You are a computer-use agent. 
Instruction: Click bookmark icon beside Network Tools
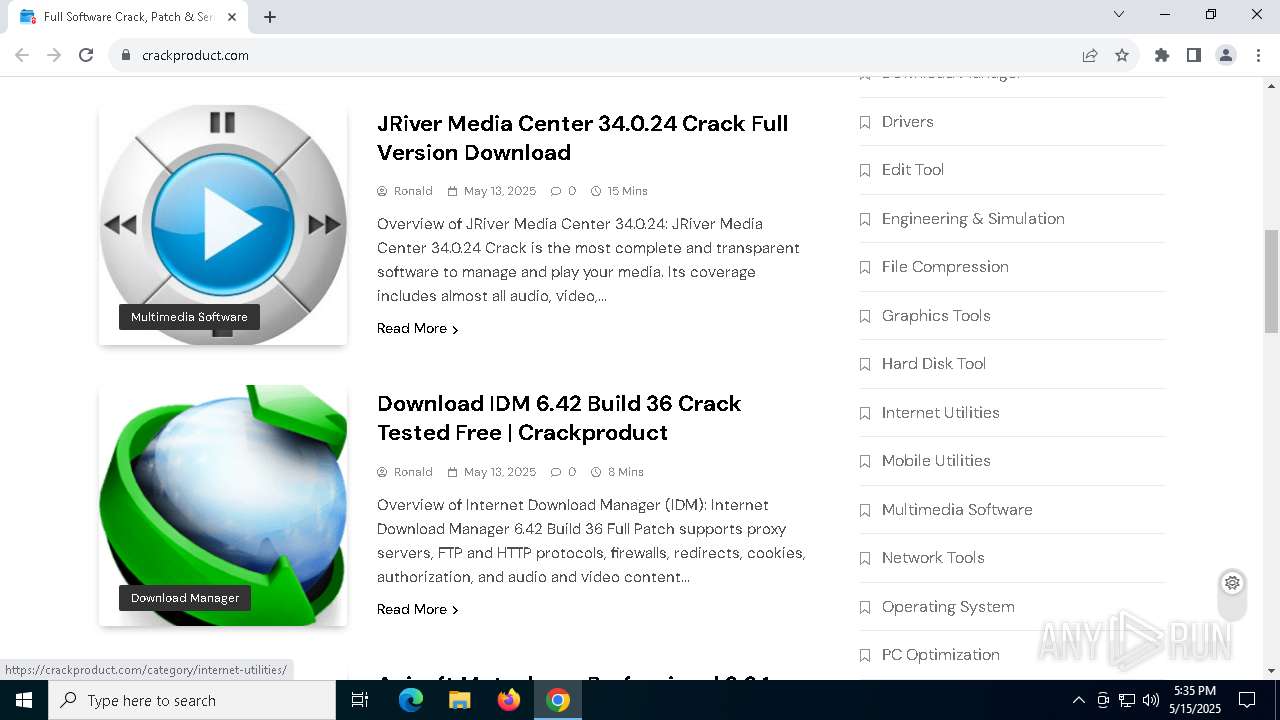[865, 559]
